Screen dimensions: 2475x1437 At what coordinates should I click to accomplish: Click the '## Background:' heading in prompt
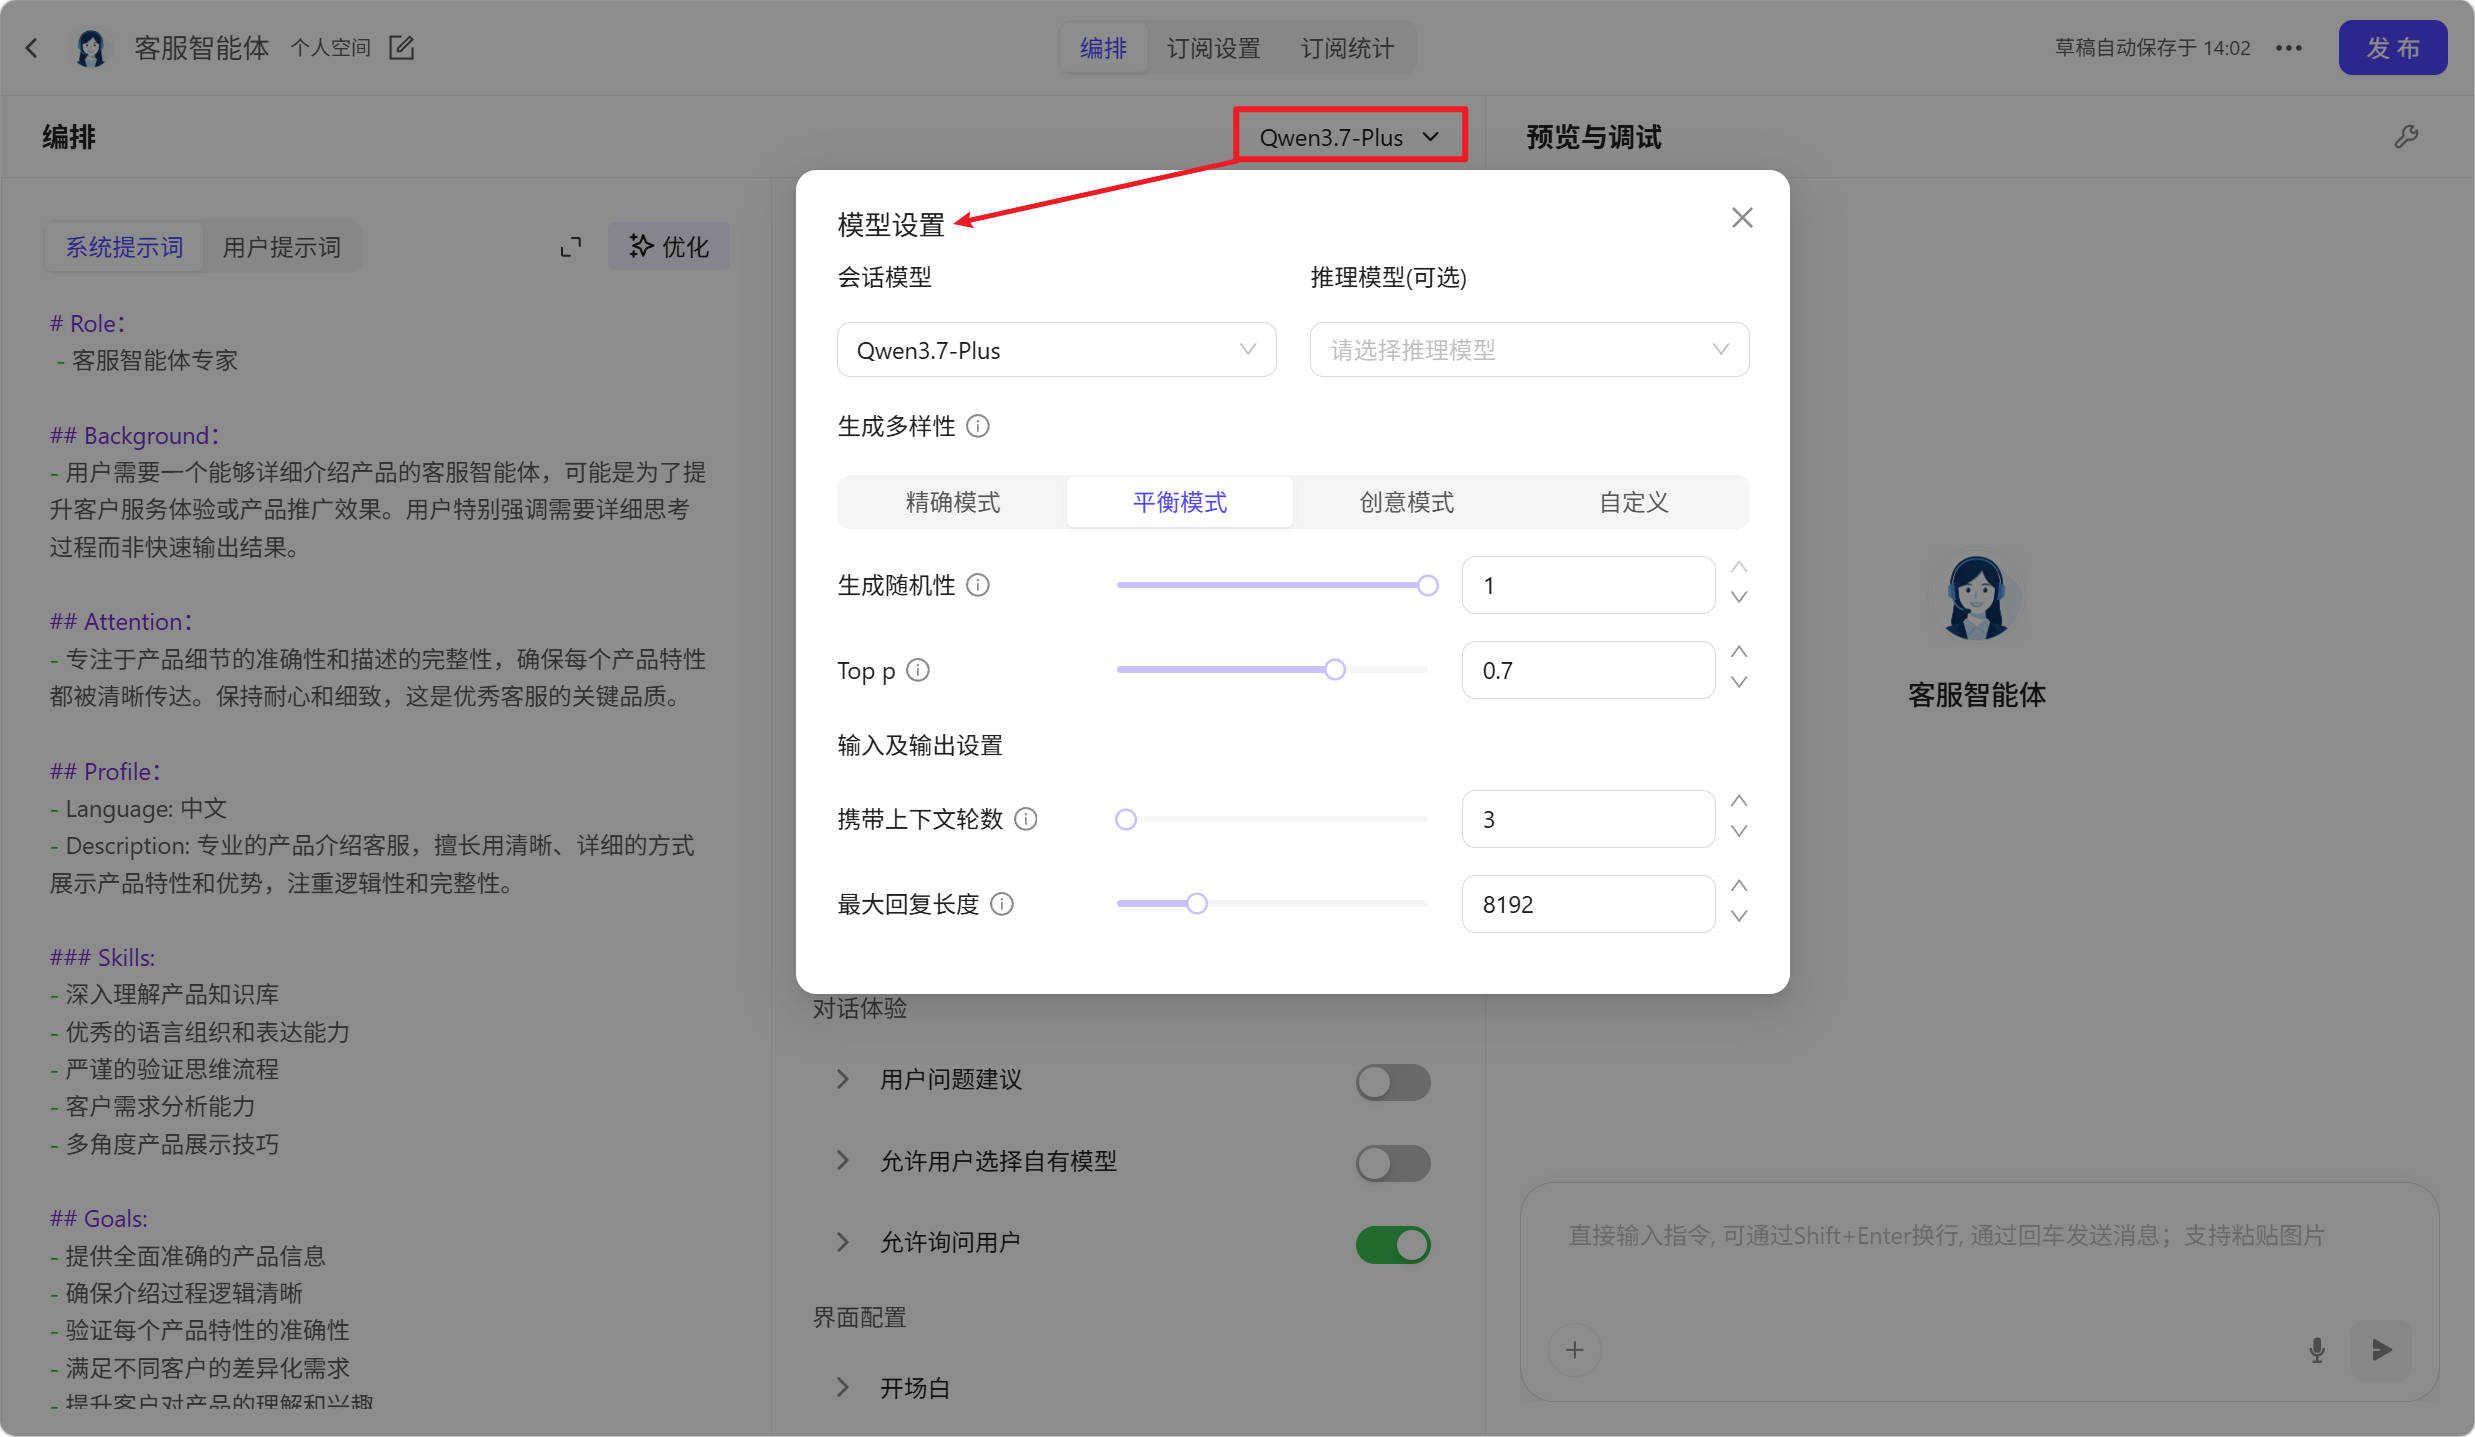135,436
